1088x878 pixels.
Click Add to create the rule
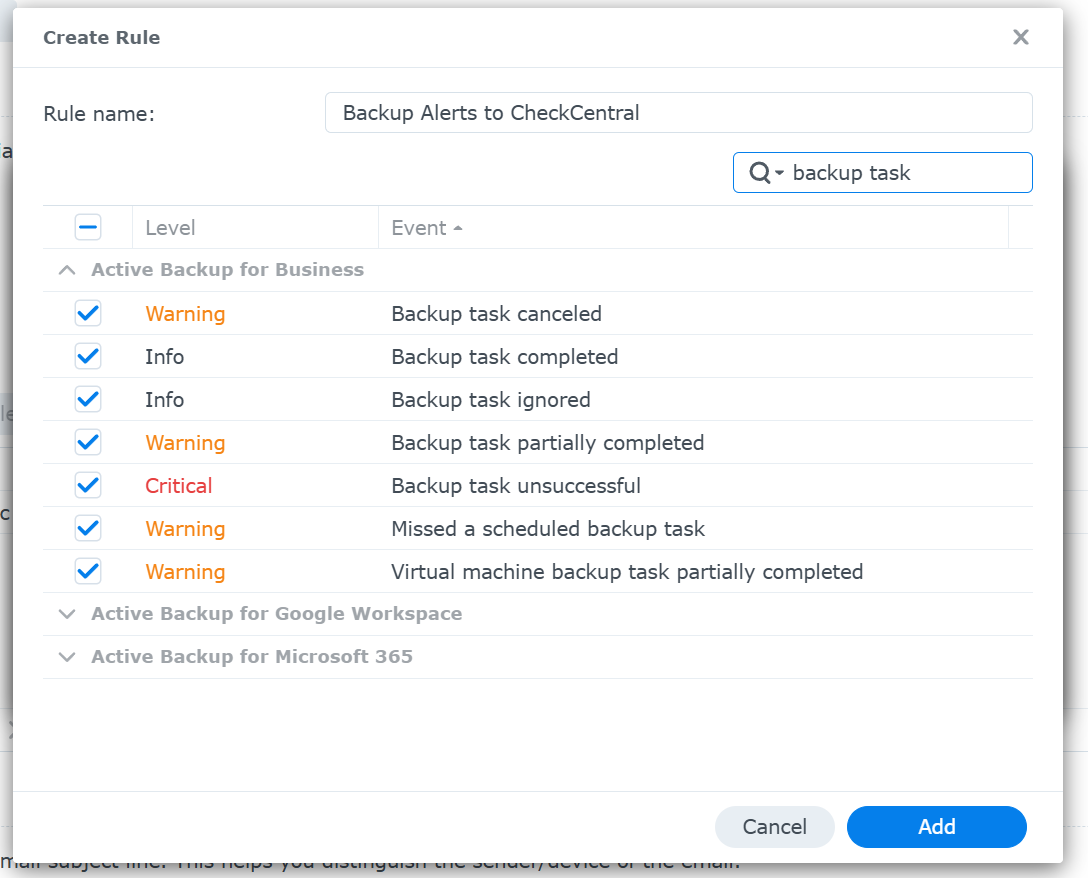[x=937, y=827]
